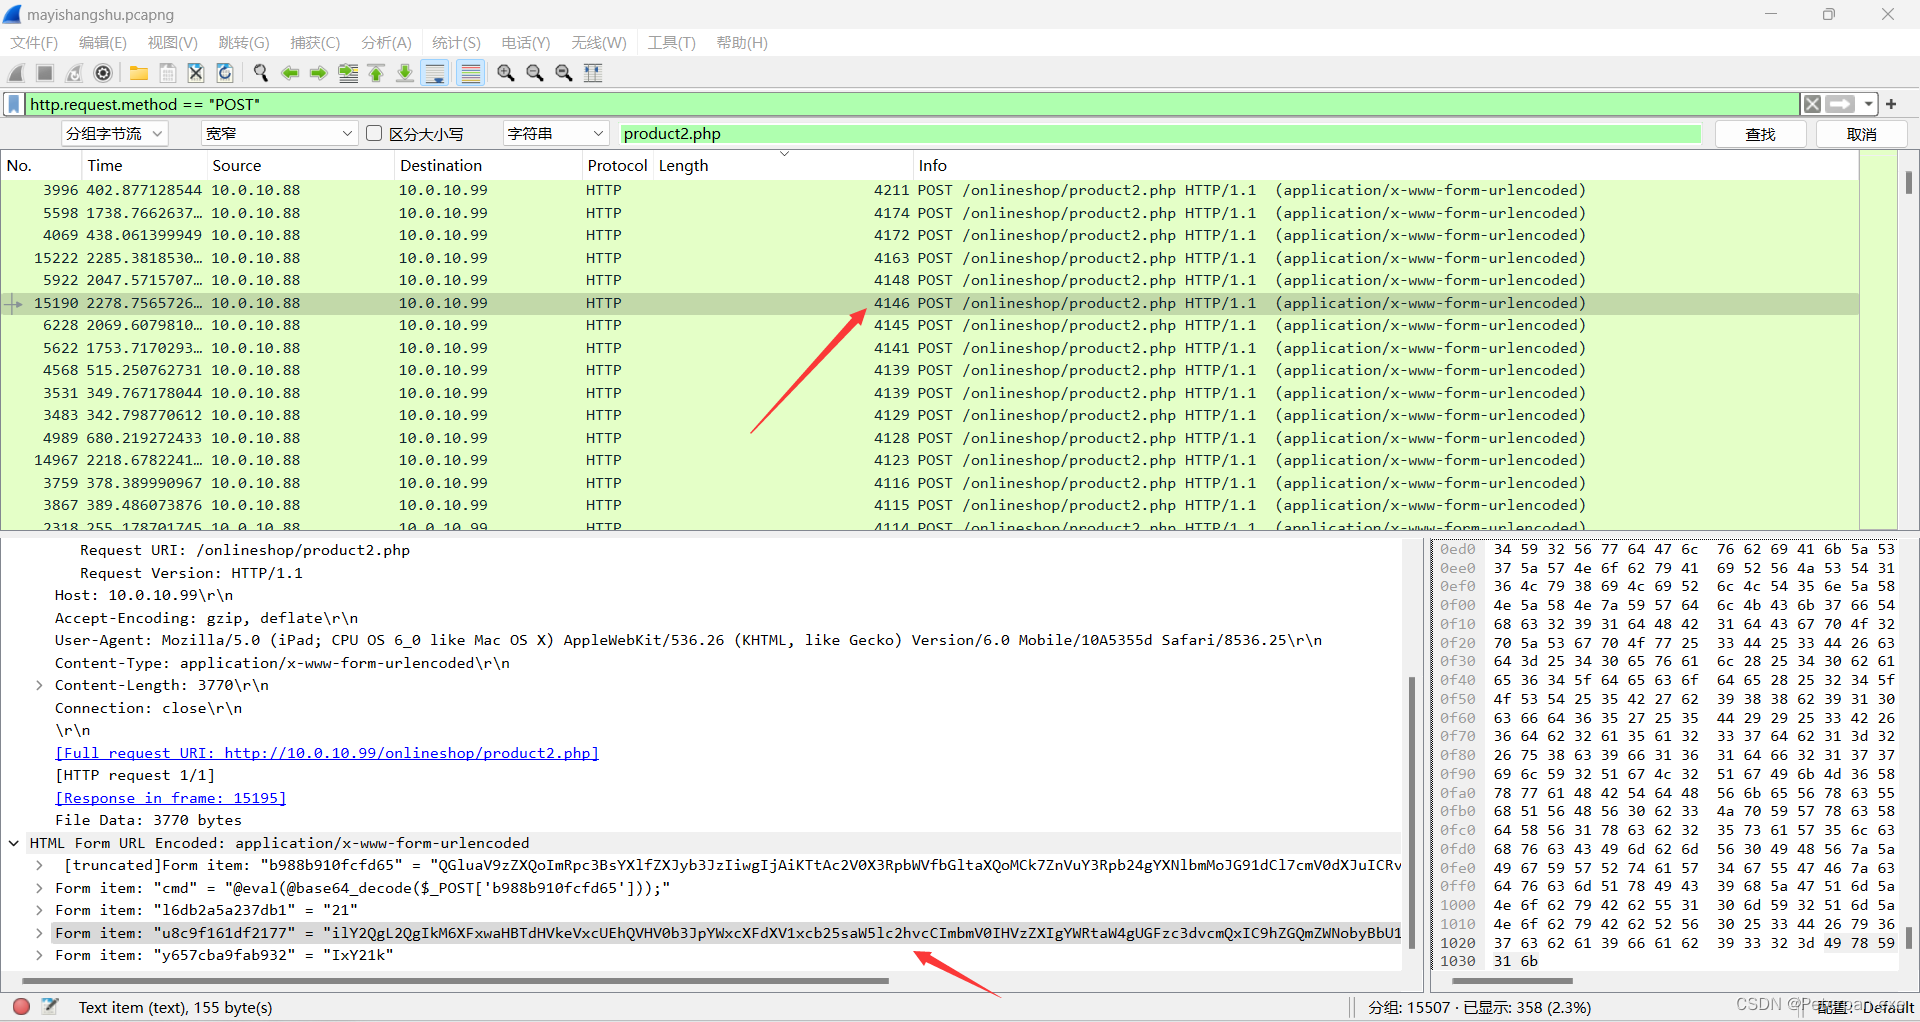This screenshot has width=1920, height=1022.
Task: Expand the Content-Length: 3770 tree row
Action: tap(39, 685)
